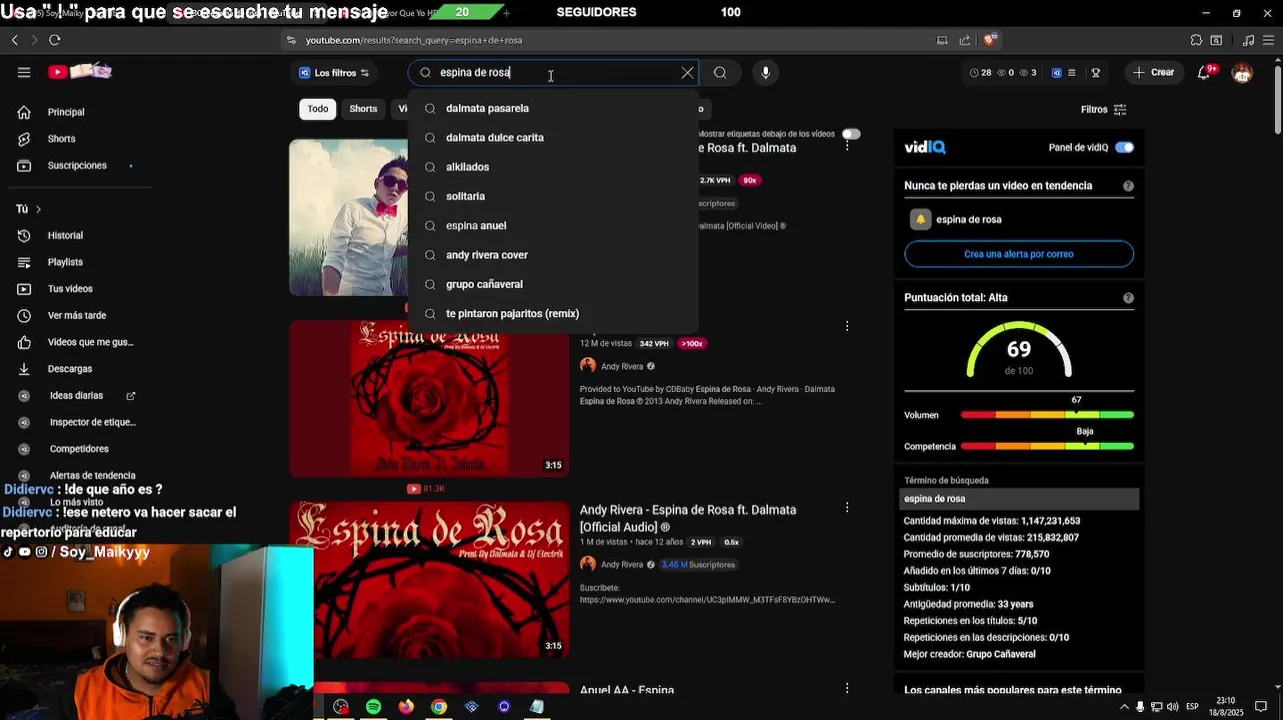Viewport: 1283px width, 720px height.
Task: Choose suggestion te pintaron pajaritos (remix)
Action: (x=553, y=314)
